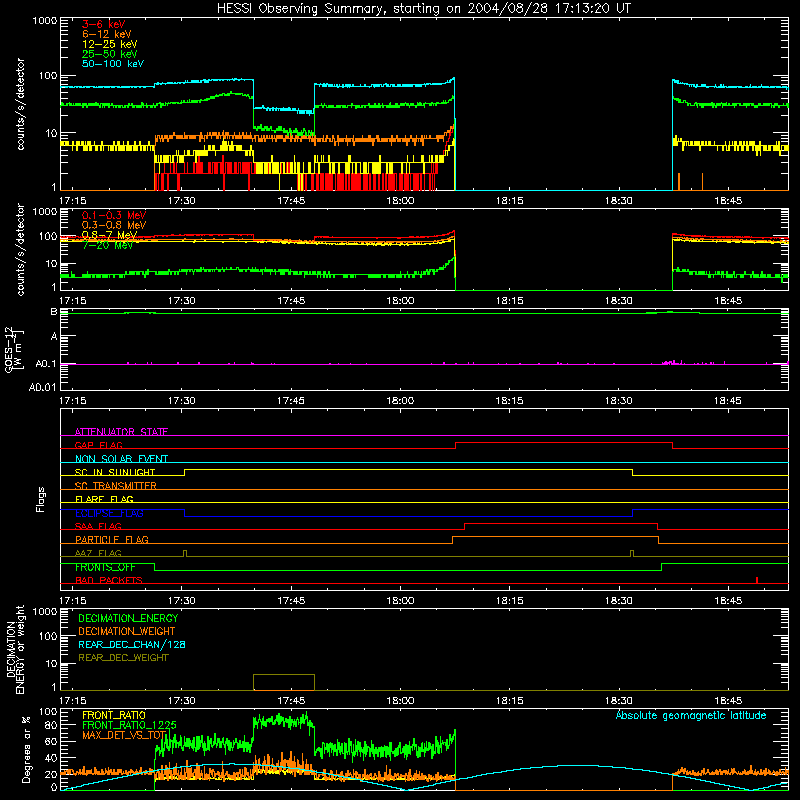Click the 17:45 tick label under decimation panel
The height and width of the screenshot is (800, 800).
(291, 701)
